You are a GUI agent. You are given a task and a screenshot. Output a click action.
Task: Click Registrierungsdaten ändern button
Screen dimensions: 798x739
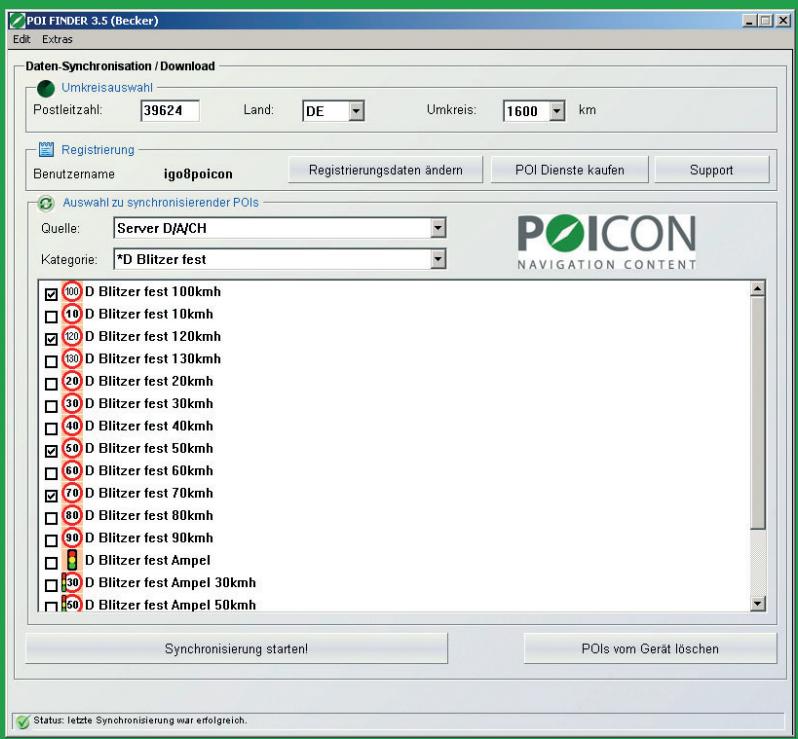385,170
